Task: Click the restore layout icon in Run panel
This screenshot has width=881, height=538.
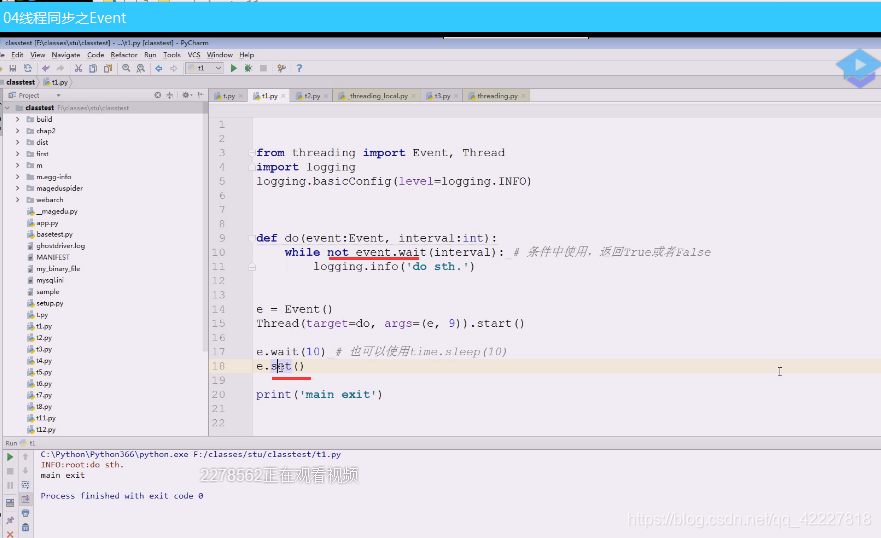Action: pos(10,503)
